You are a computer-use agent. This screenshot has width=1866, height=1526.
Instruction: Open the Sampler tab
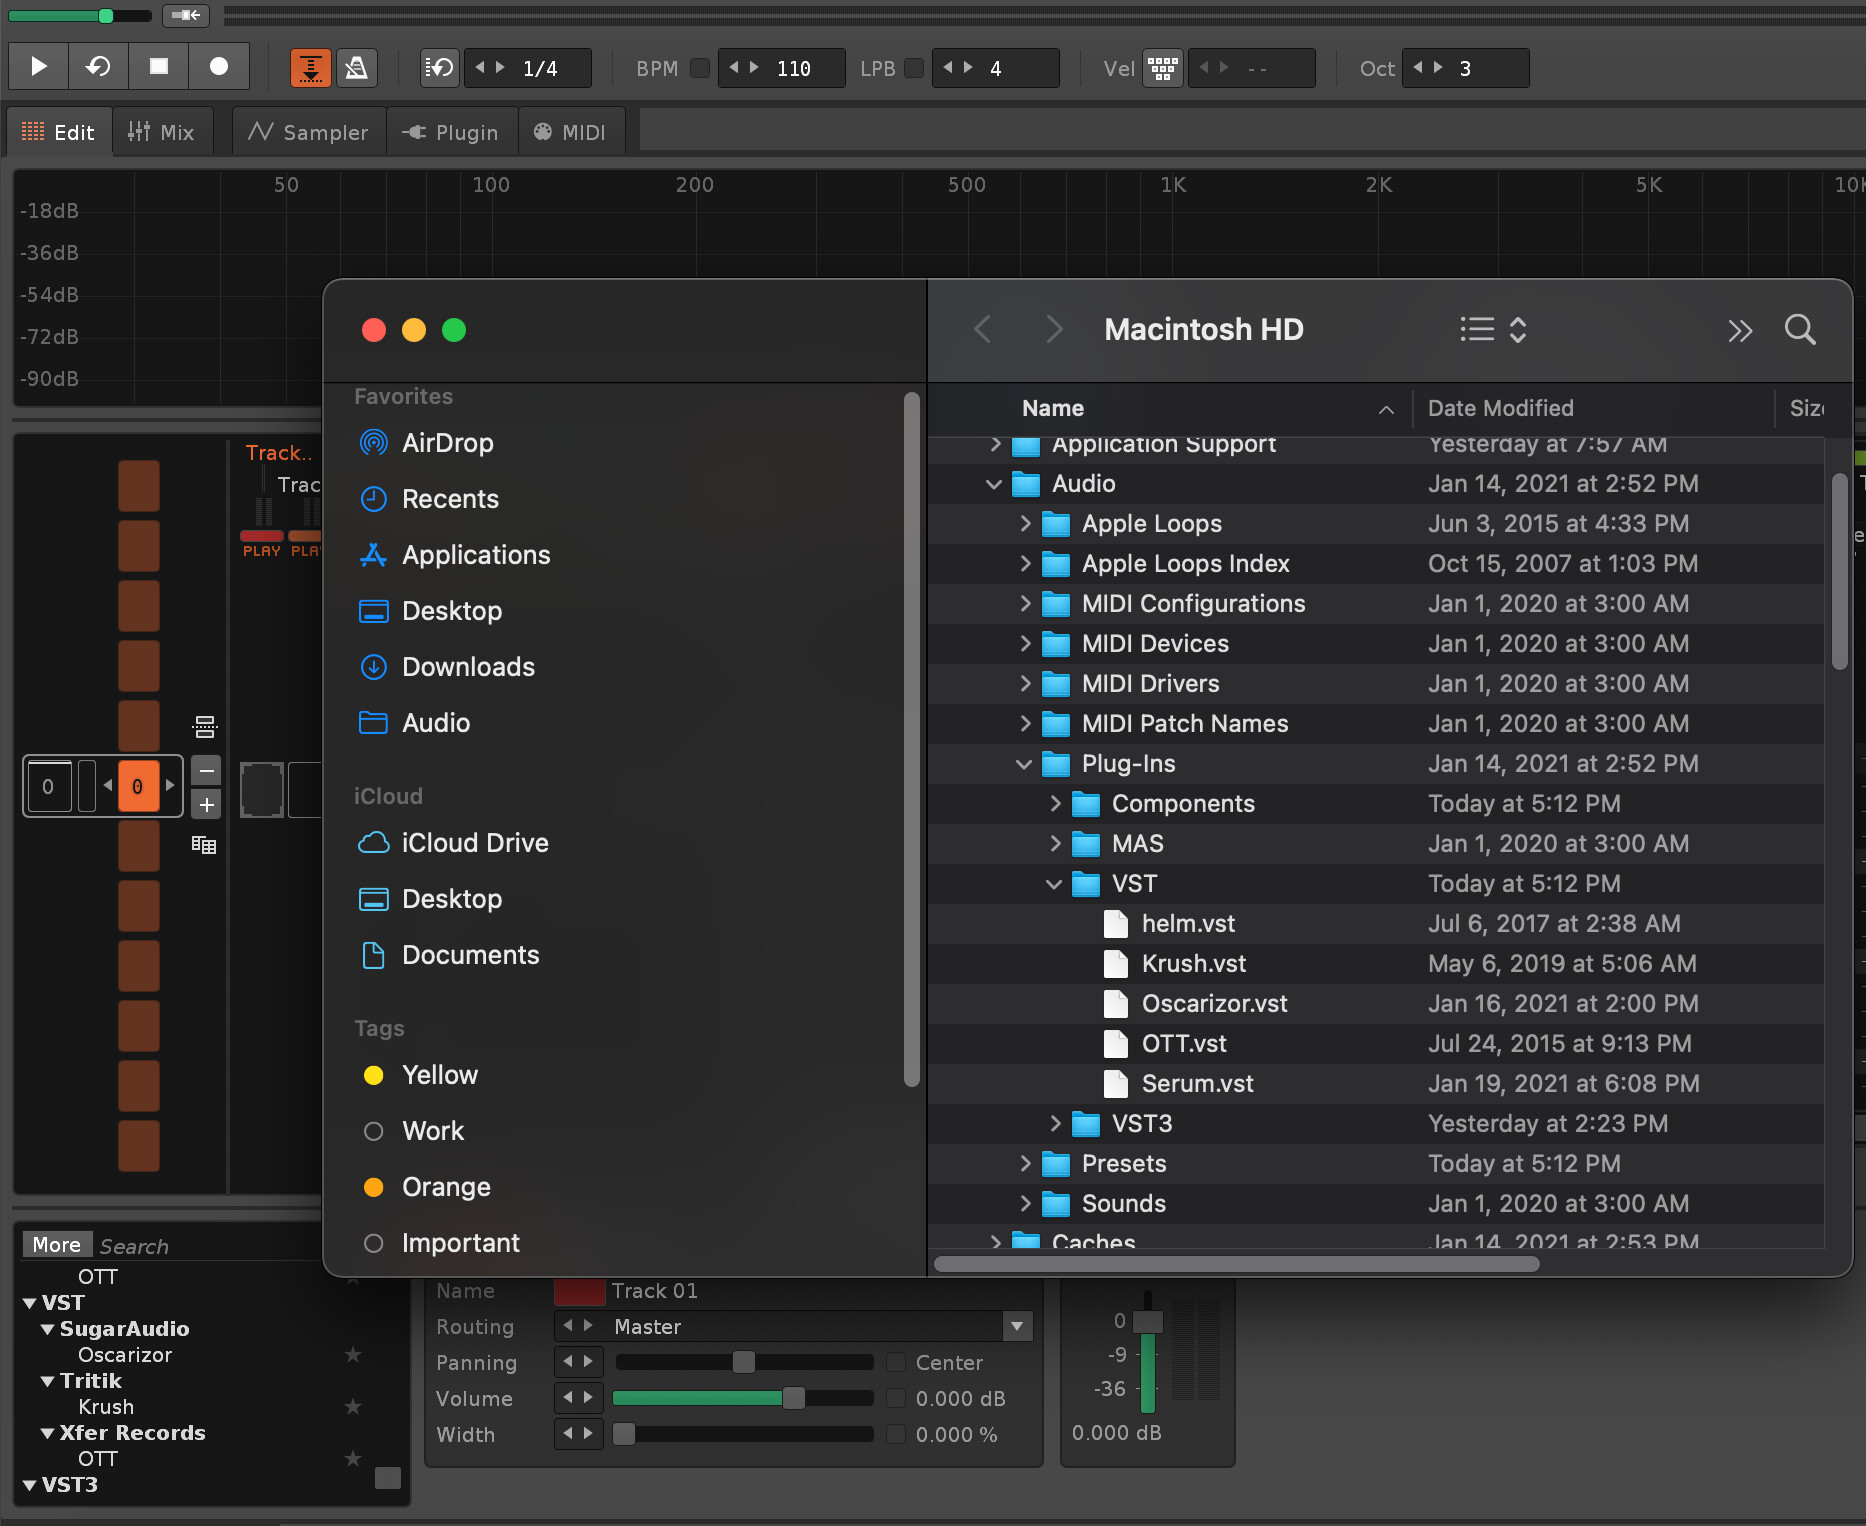point(309,132)
